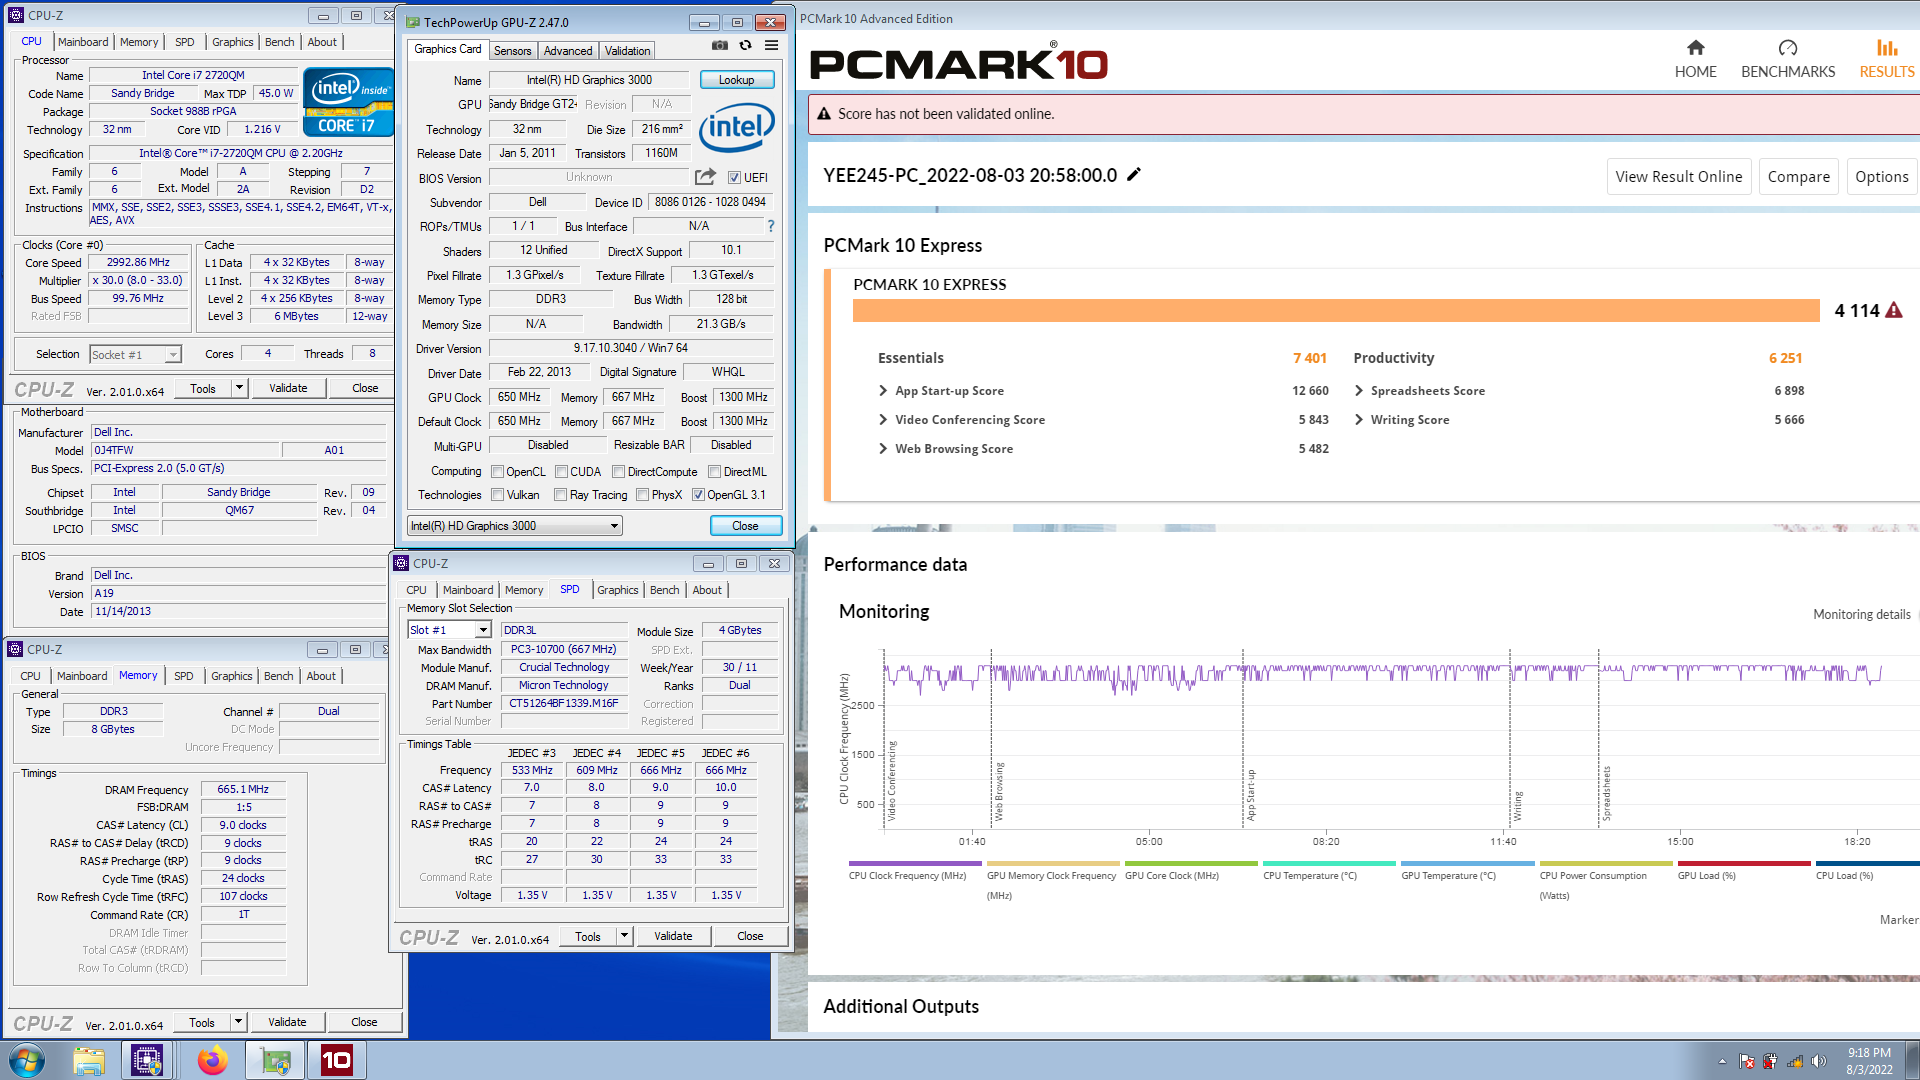The height and width of the screenshot is (1080, 1920).
Task: Launch Firefox from the taskbar
Action: [x=212, y=1060]
